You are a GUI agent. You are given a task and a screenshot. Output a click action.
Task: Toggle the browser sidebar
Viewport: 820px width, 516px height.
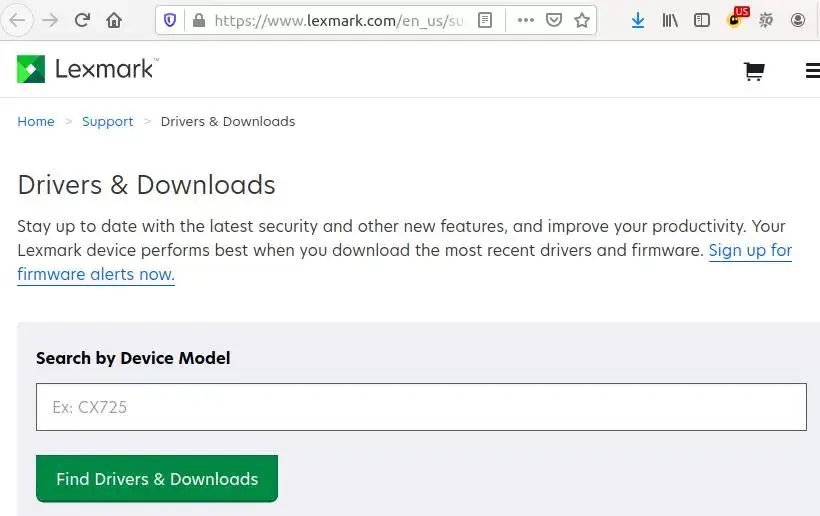point(702,20)
